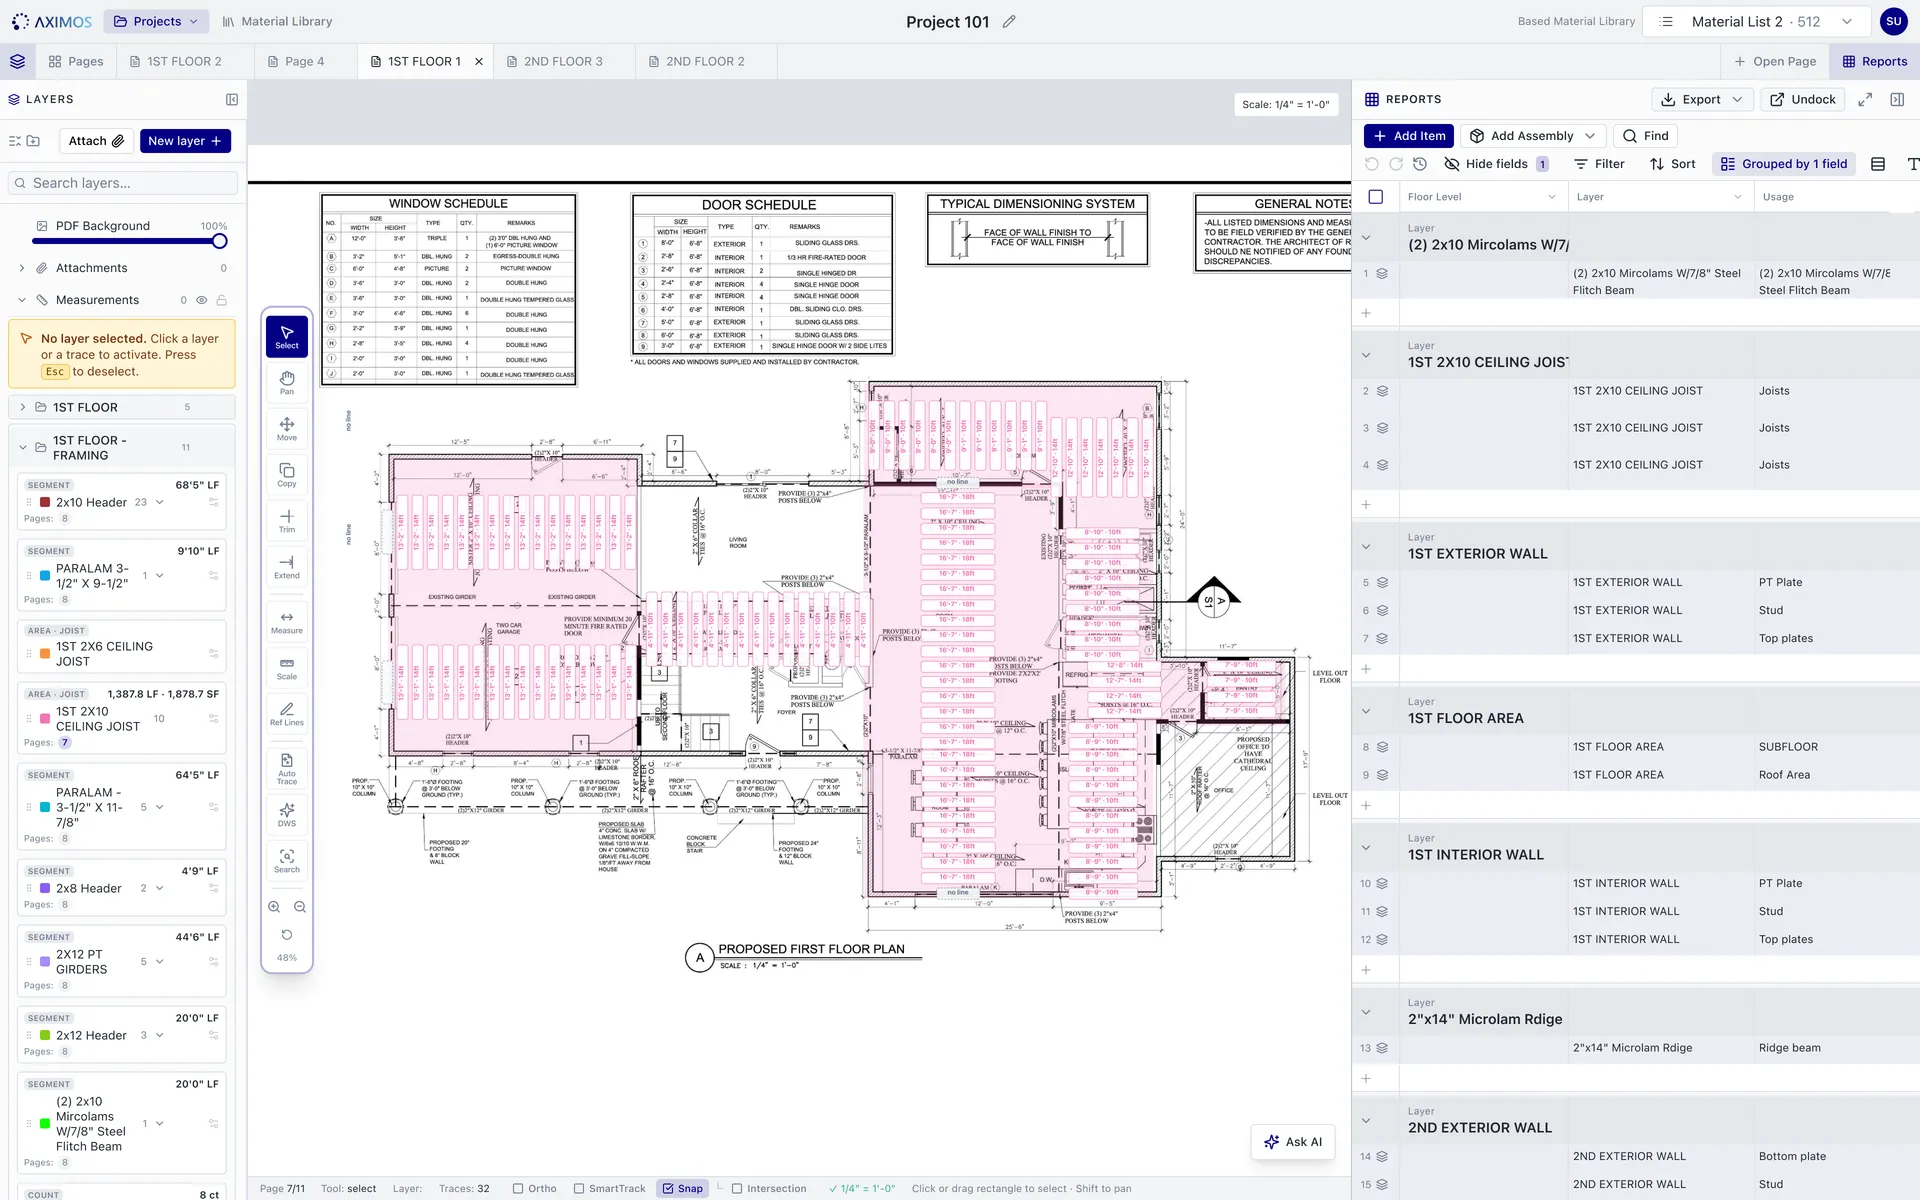The width and height of the screenshot is (1920, 1200).
Task: Enable the SmartTrack checkbox
Action: point(610,1188)
